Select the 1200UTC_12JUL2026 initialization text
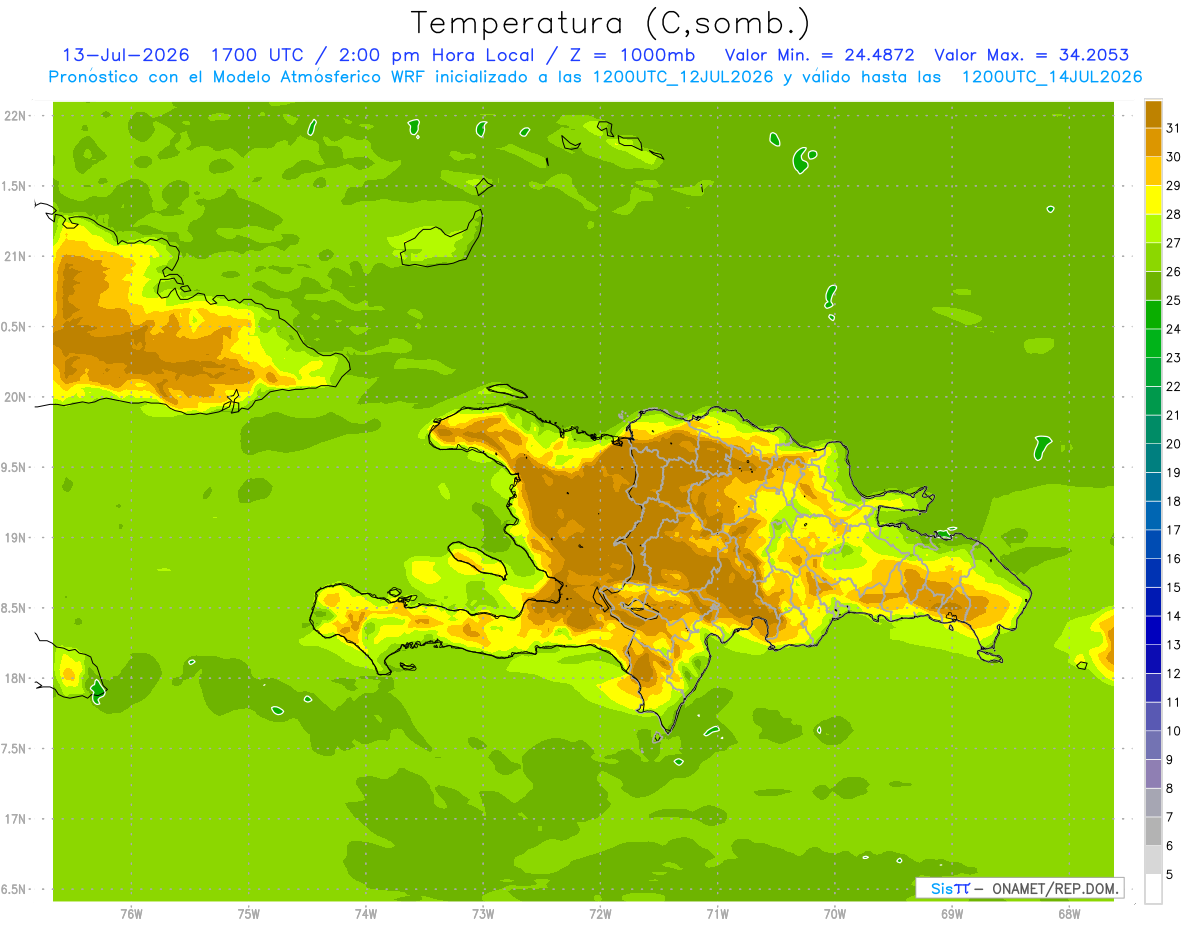This screenshot has height=927, width=1200. (x=683, y=77)
